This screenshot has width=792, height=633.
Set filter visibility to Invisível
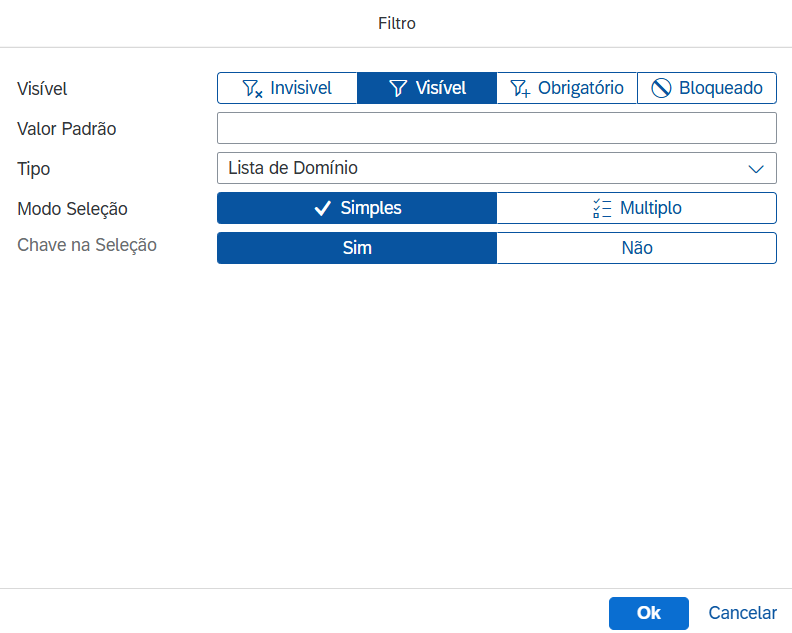(x=287, y=88)
